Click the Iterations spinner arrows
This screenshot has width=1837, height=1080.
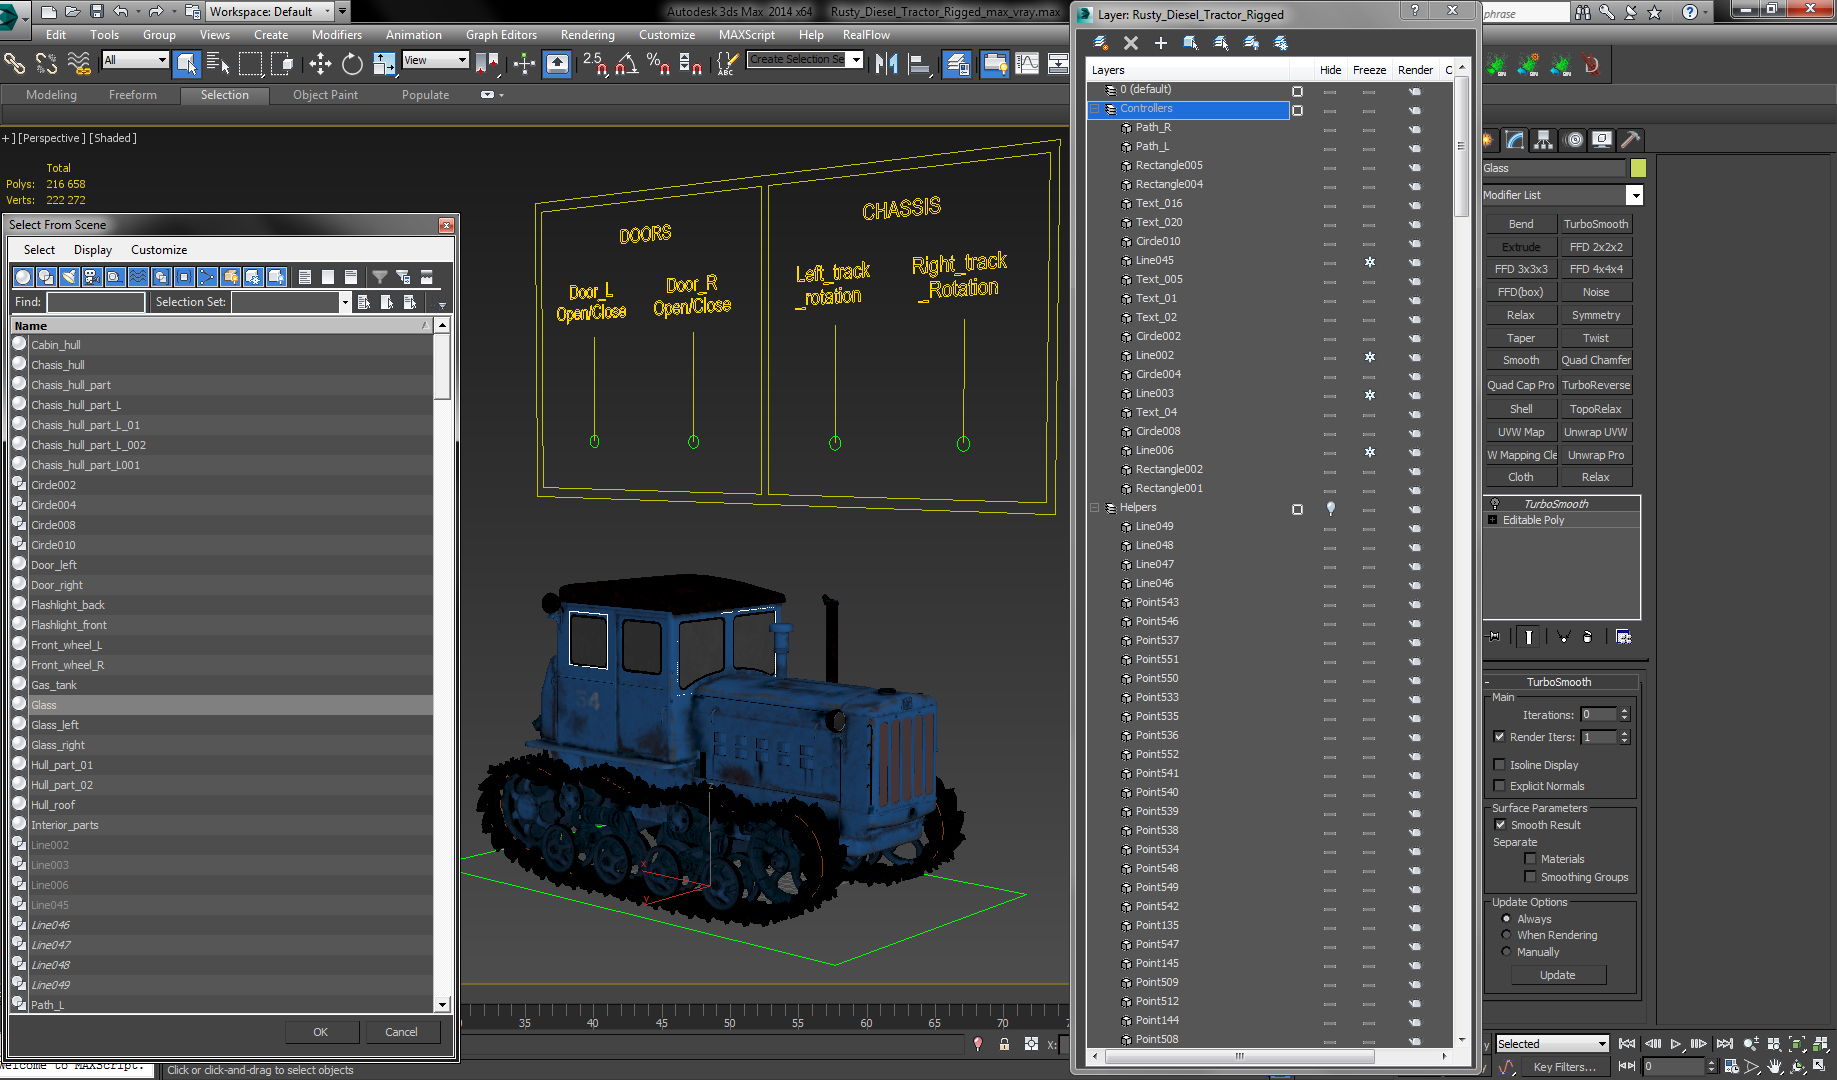point(1624,715)
